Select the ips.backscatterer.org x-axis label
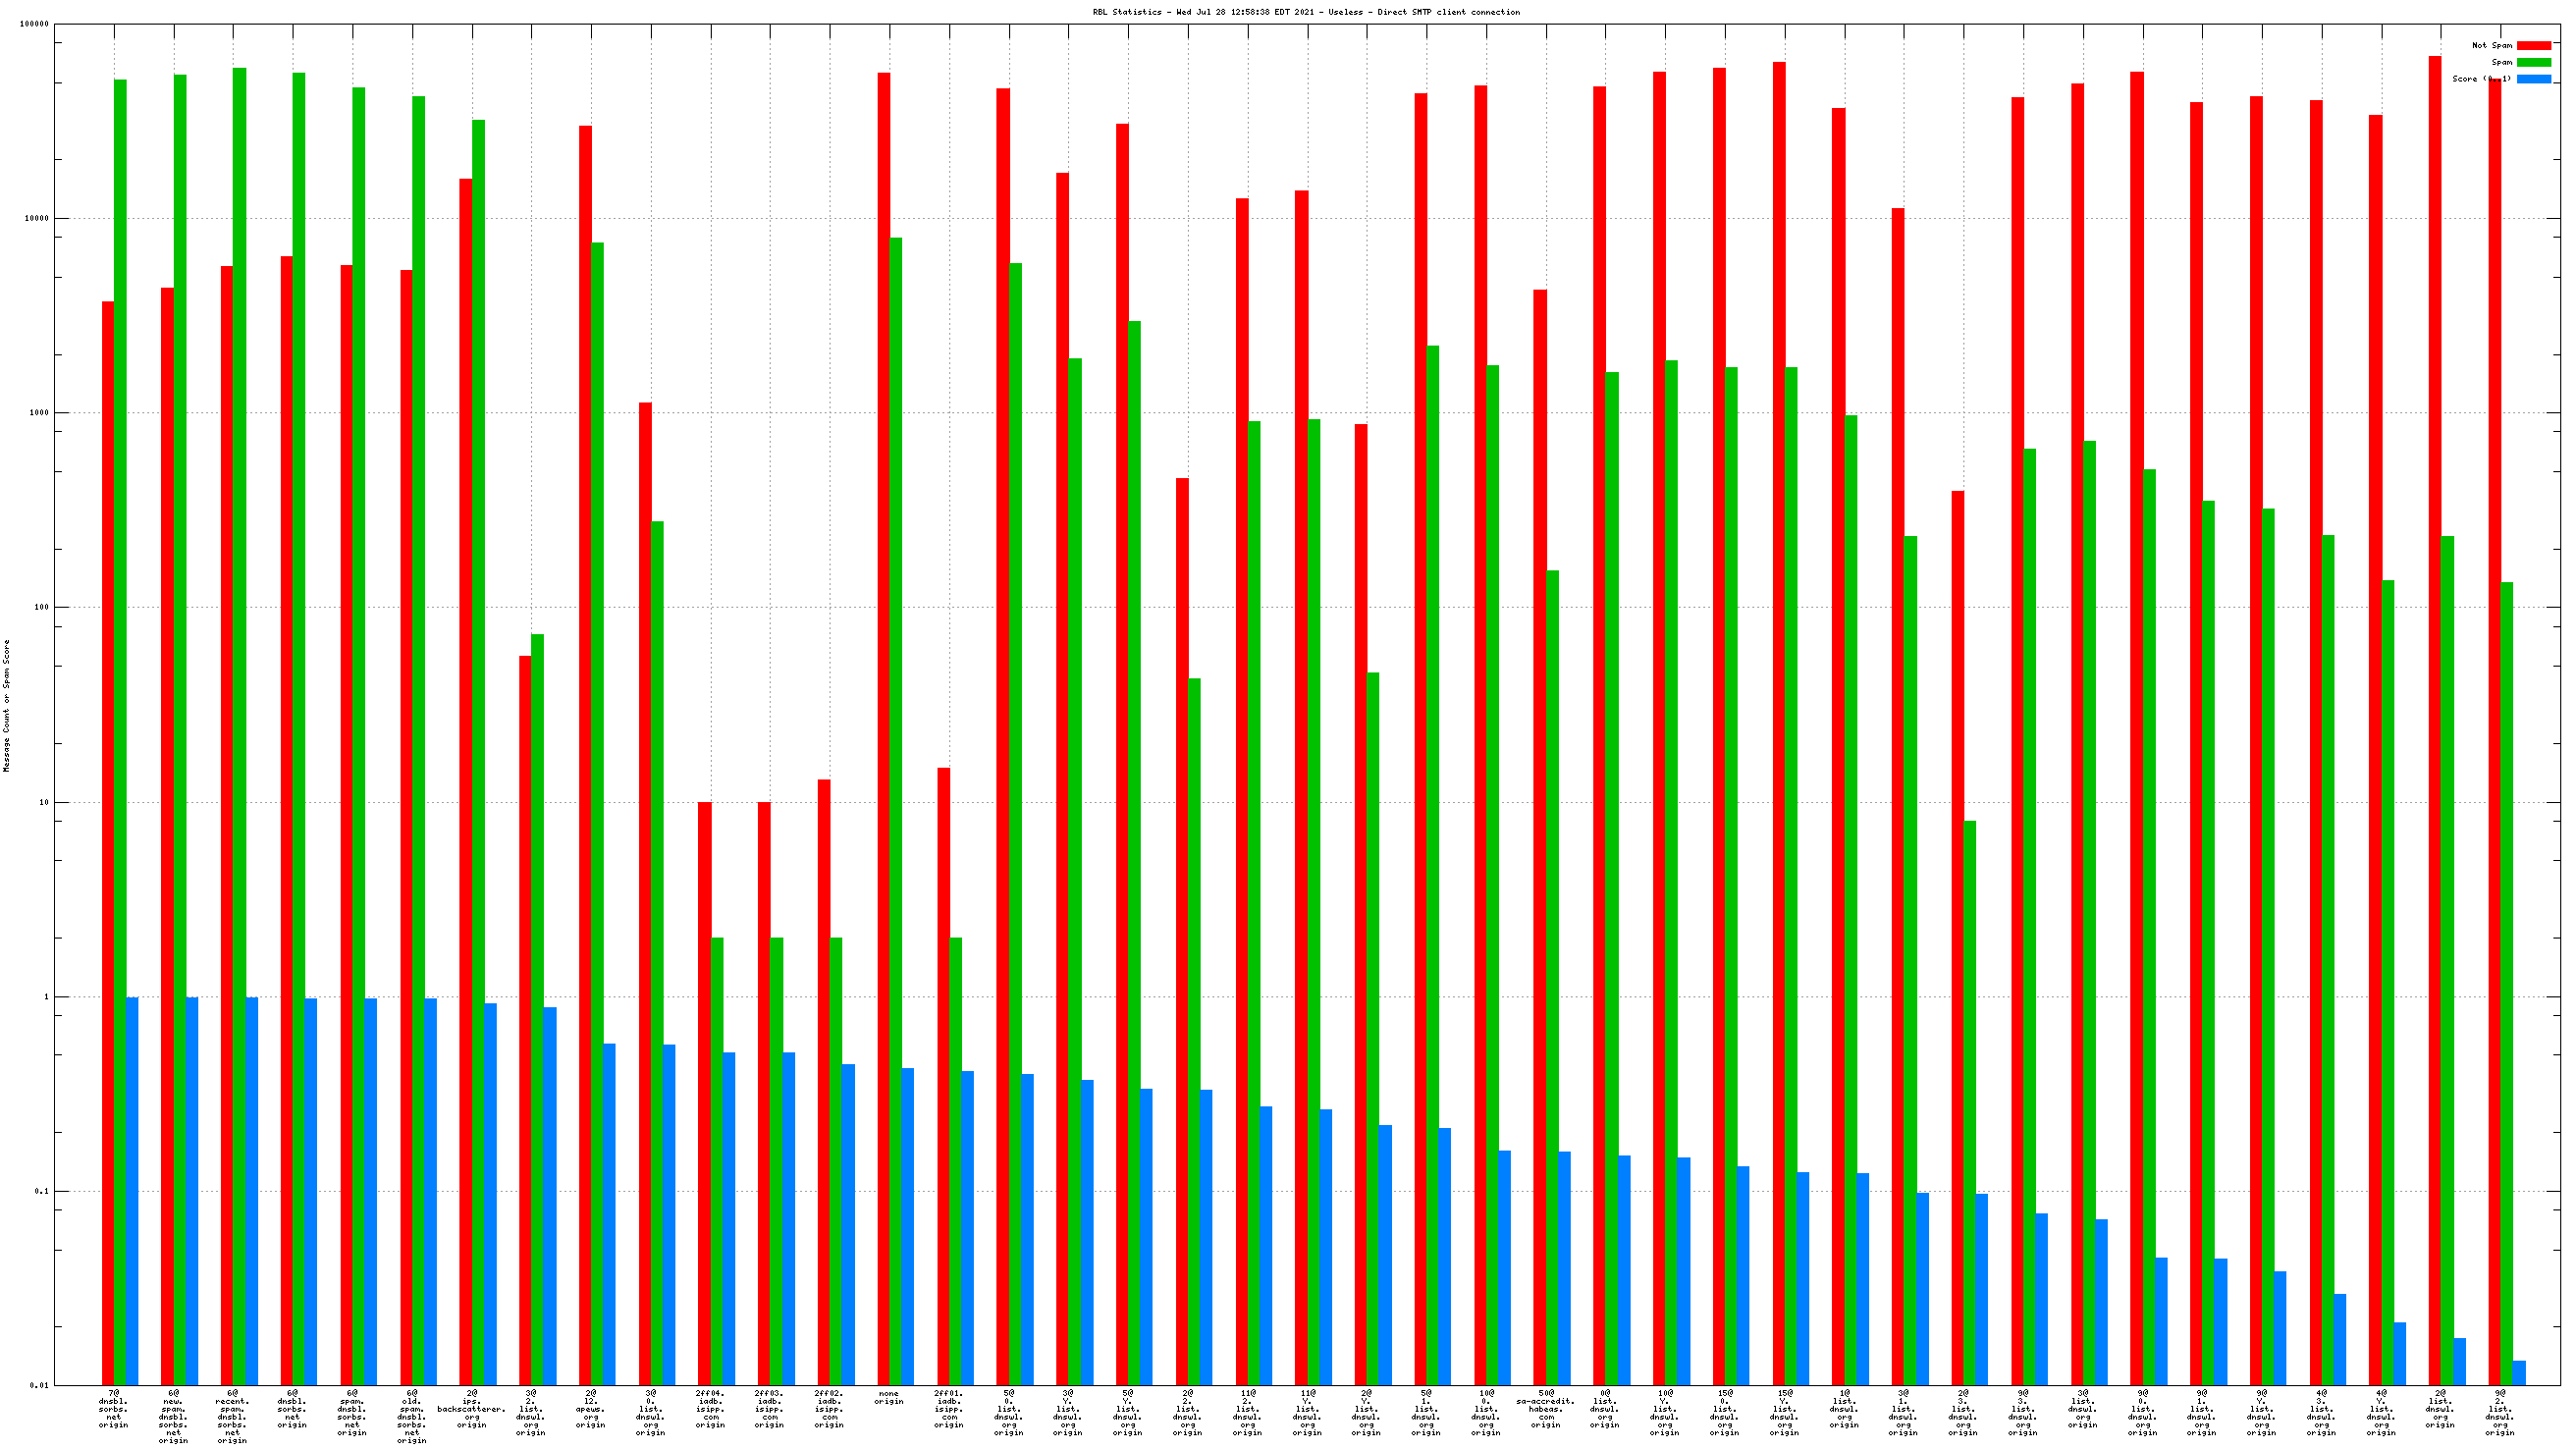2576x1449 pixels. click(471, 1408)
